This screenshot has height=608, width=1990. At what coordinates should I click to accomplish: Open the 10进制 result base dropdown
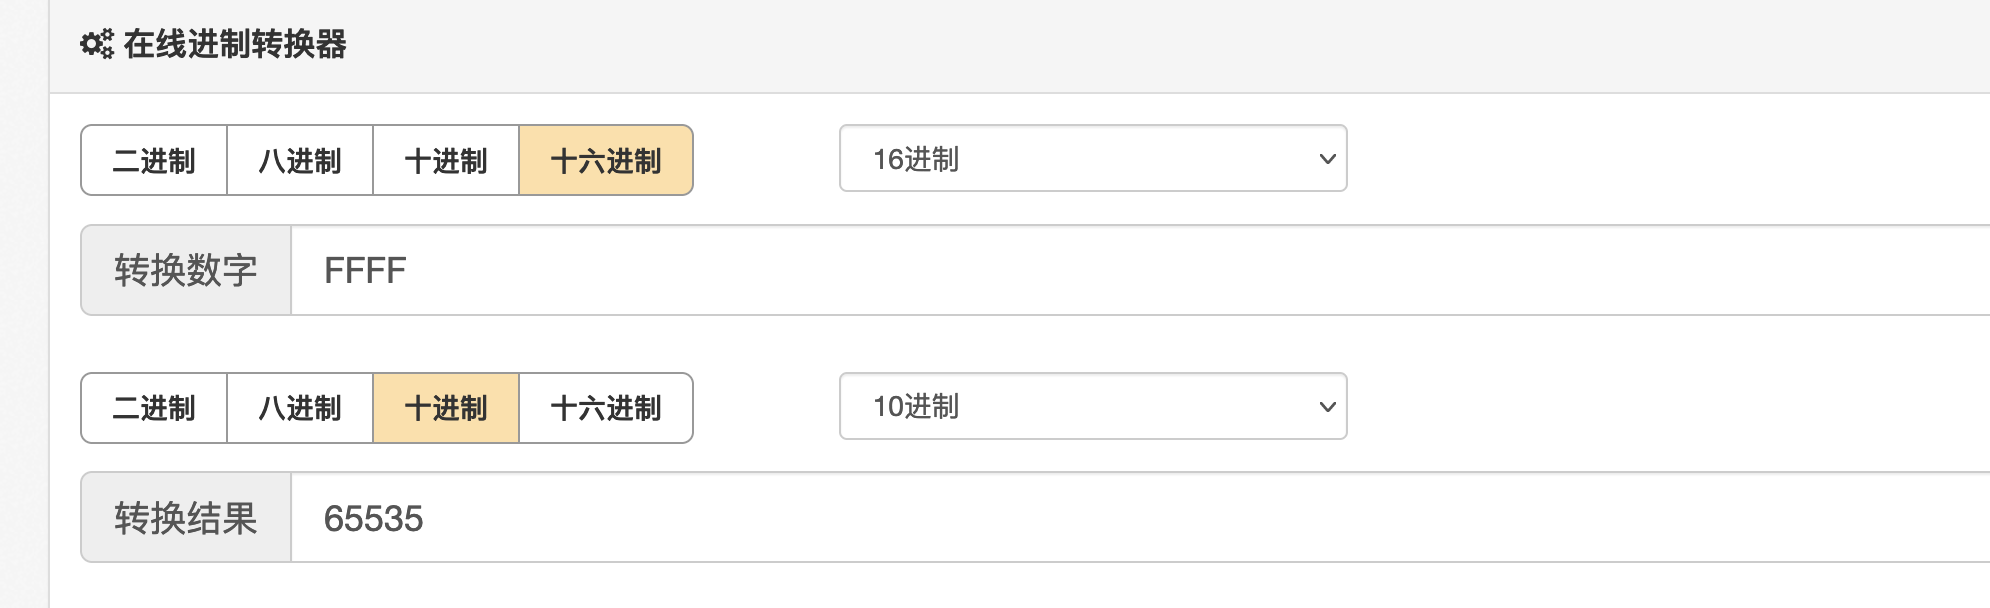pos(1093,406)
